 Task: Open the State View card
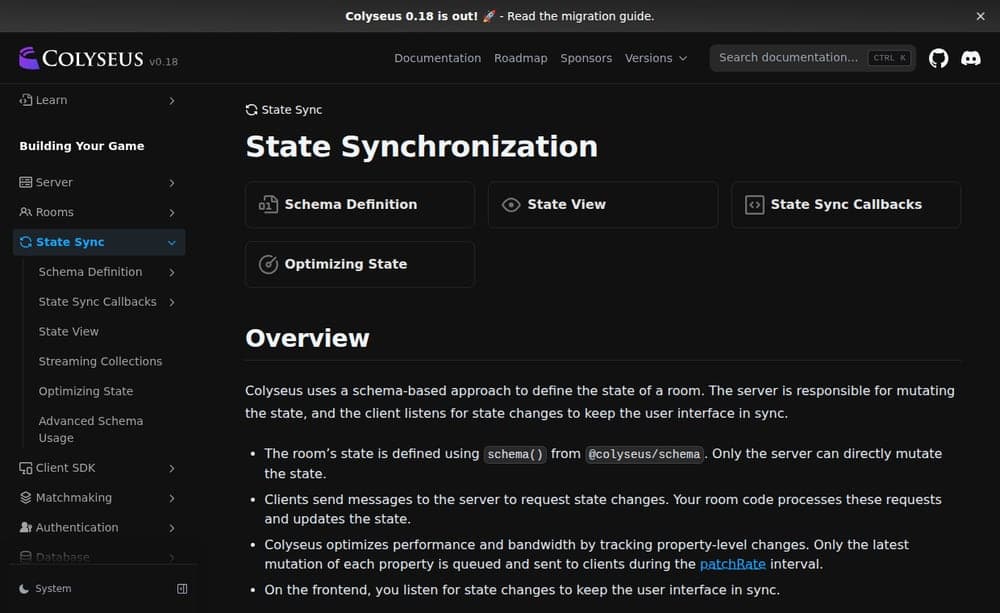603,205
